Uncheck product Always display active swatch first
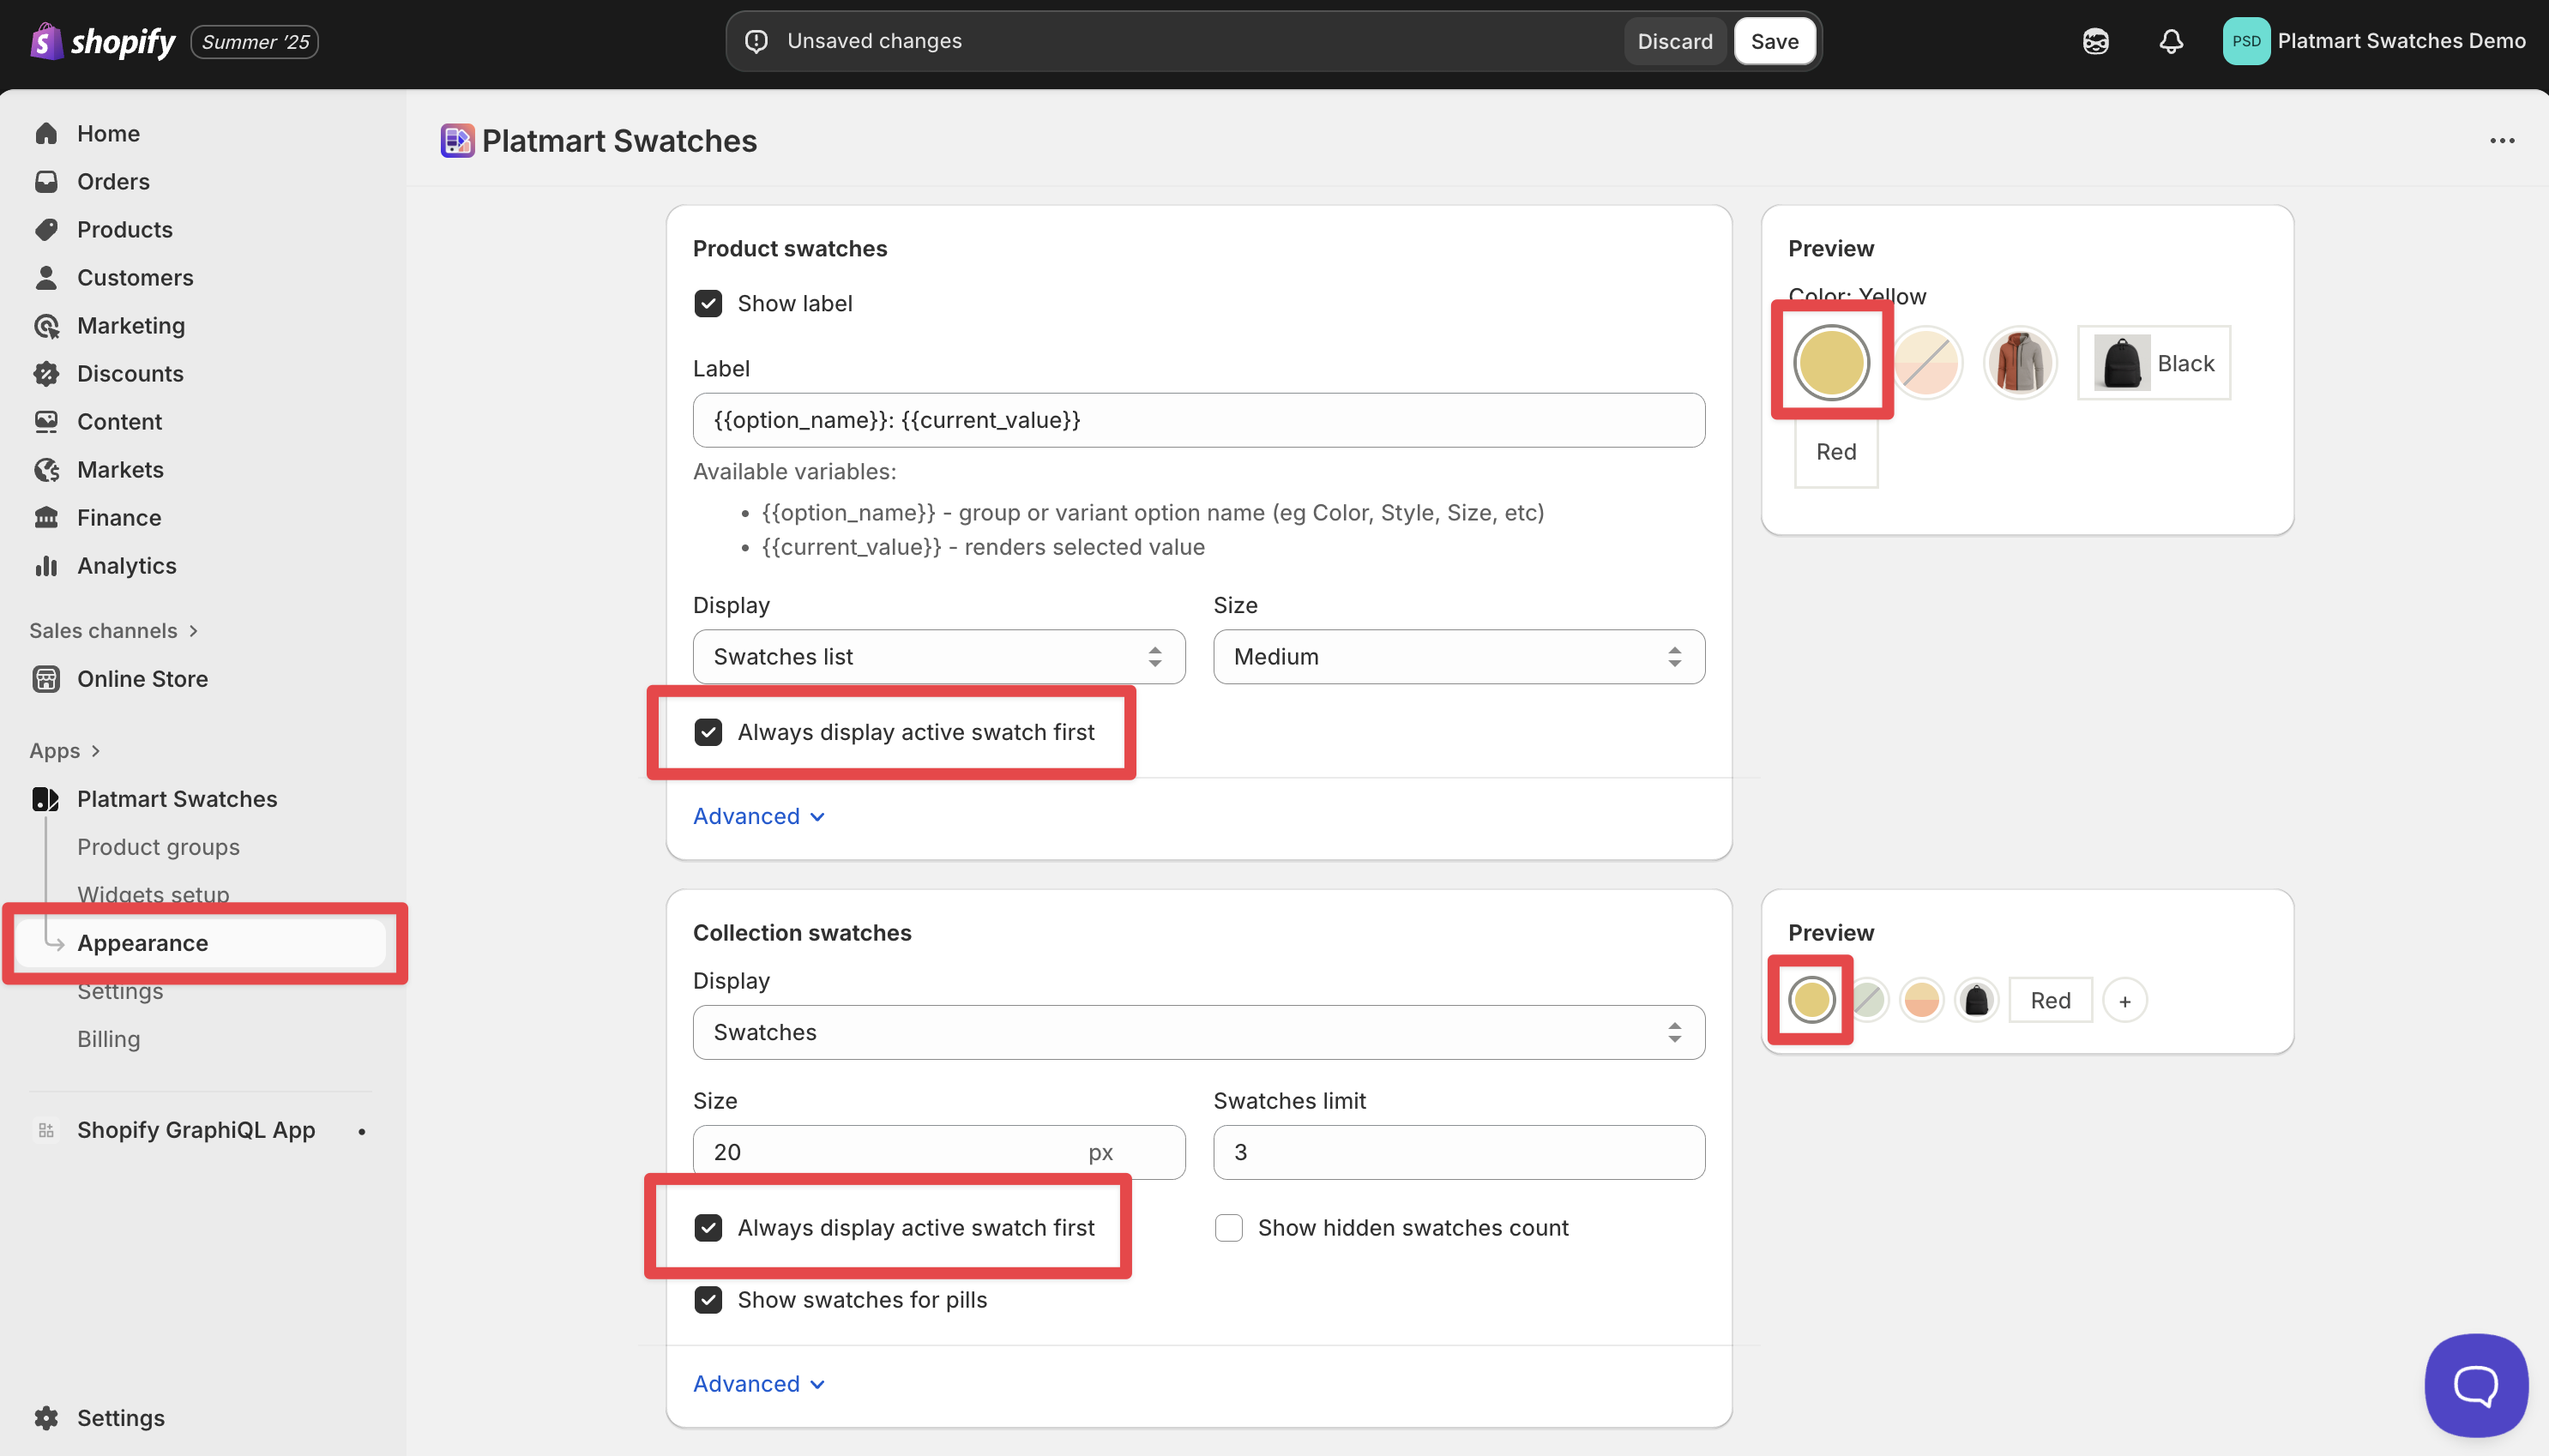The width and height of the screenshot is (2549, 1456). click(x=708, y=732)
